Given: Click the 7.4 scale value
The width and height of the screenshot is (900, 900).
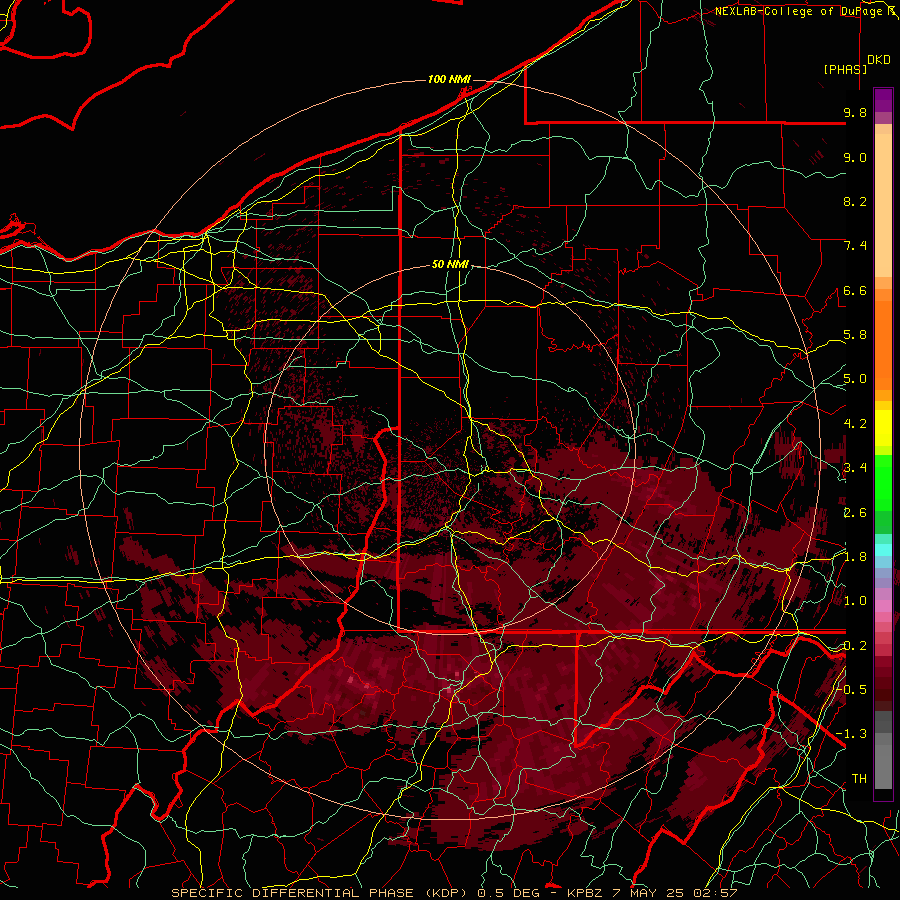Looking at the screenshot, I should tap(855, 246).
